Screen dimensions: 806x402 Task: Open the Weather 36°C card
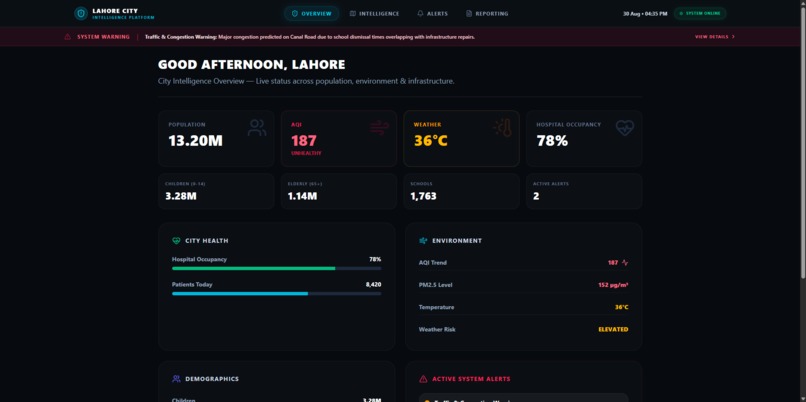tap(461, 138)
